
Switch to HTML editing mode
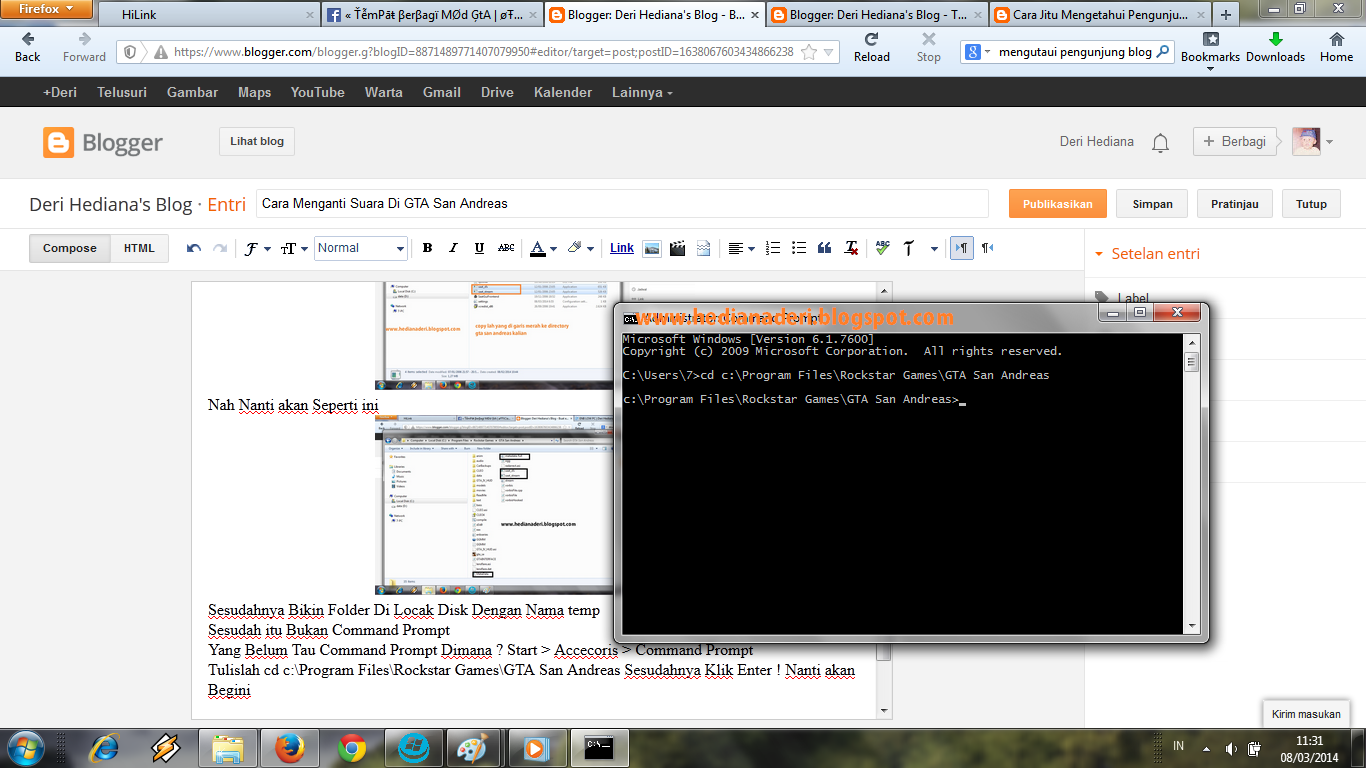[139, 248]
